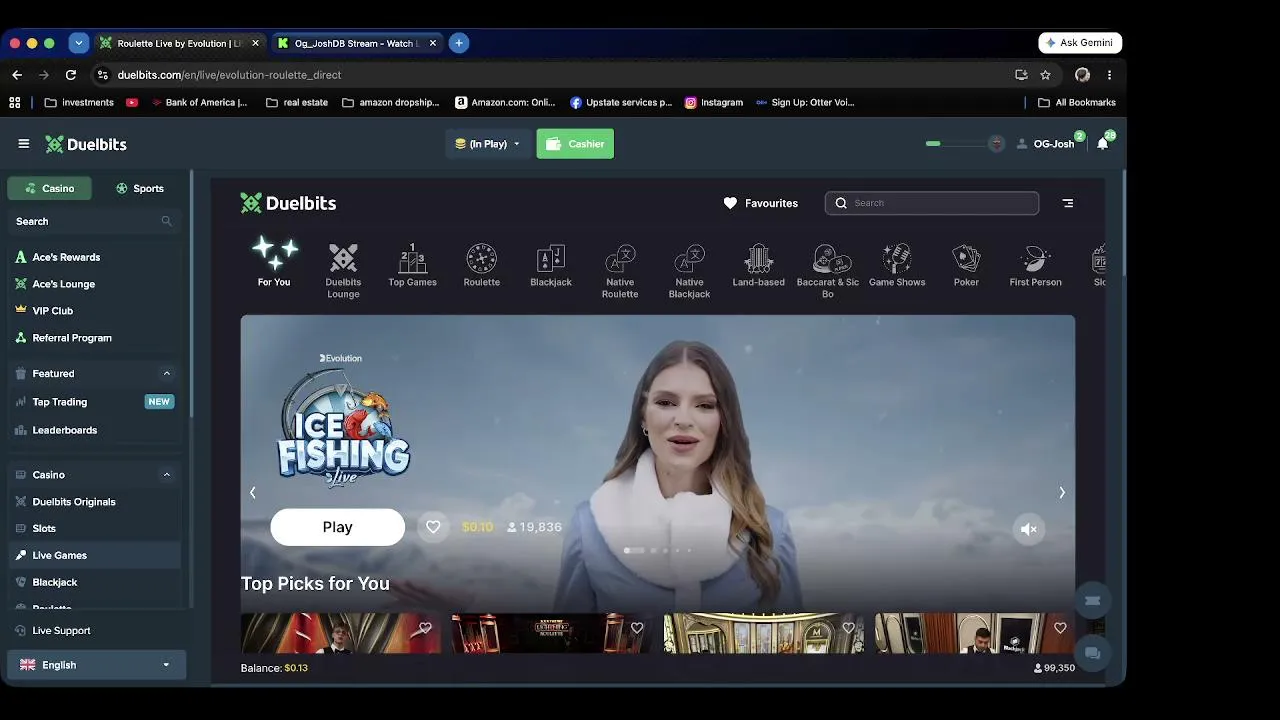This screenshot has width=1280, height=720.
Task: Open the Chrome profile avatar
Action: (1082, 75)
